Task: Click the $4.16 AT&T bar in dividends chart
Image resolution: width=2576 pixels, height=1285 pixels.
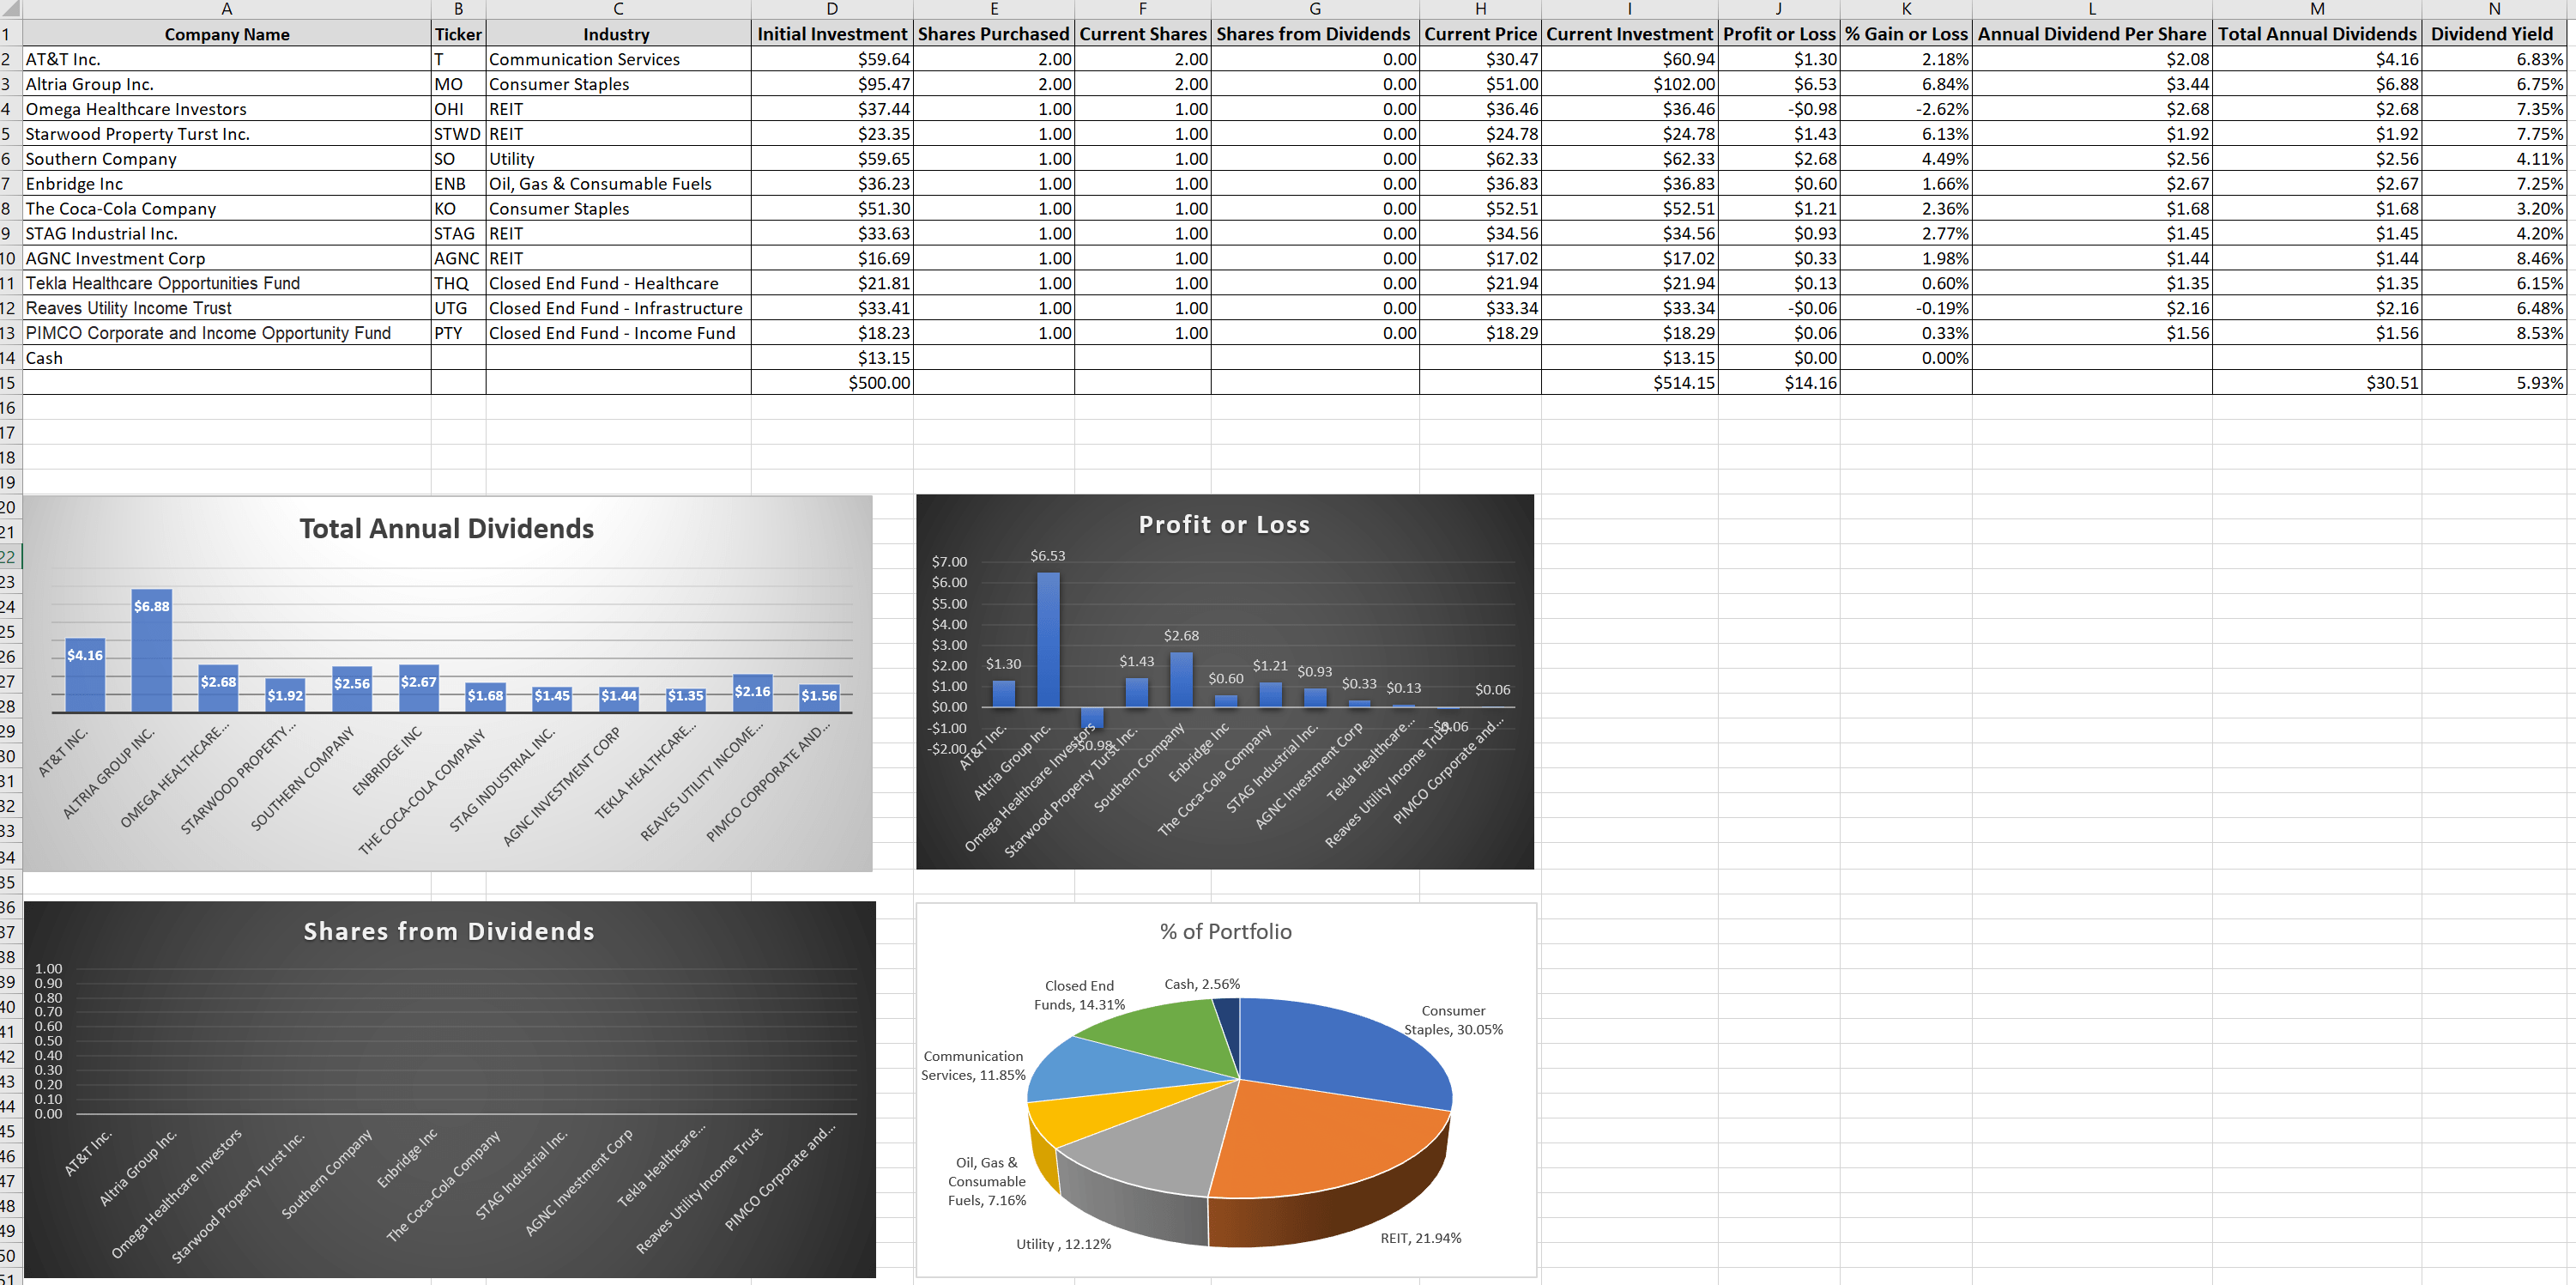Action: [x=85, y=675]
